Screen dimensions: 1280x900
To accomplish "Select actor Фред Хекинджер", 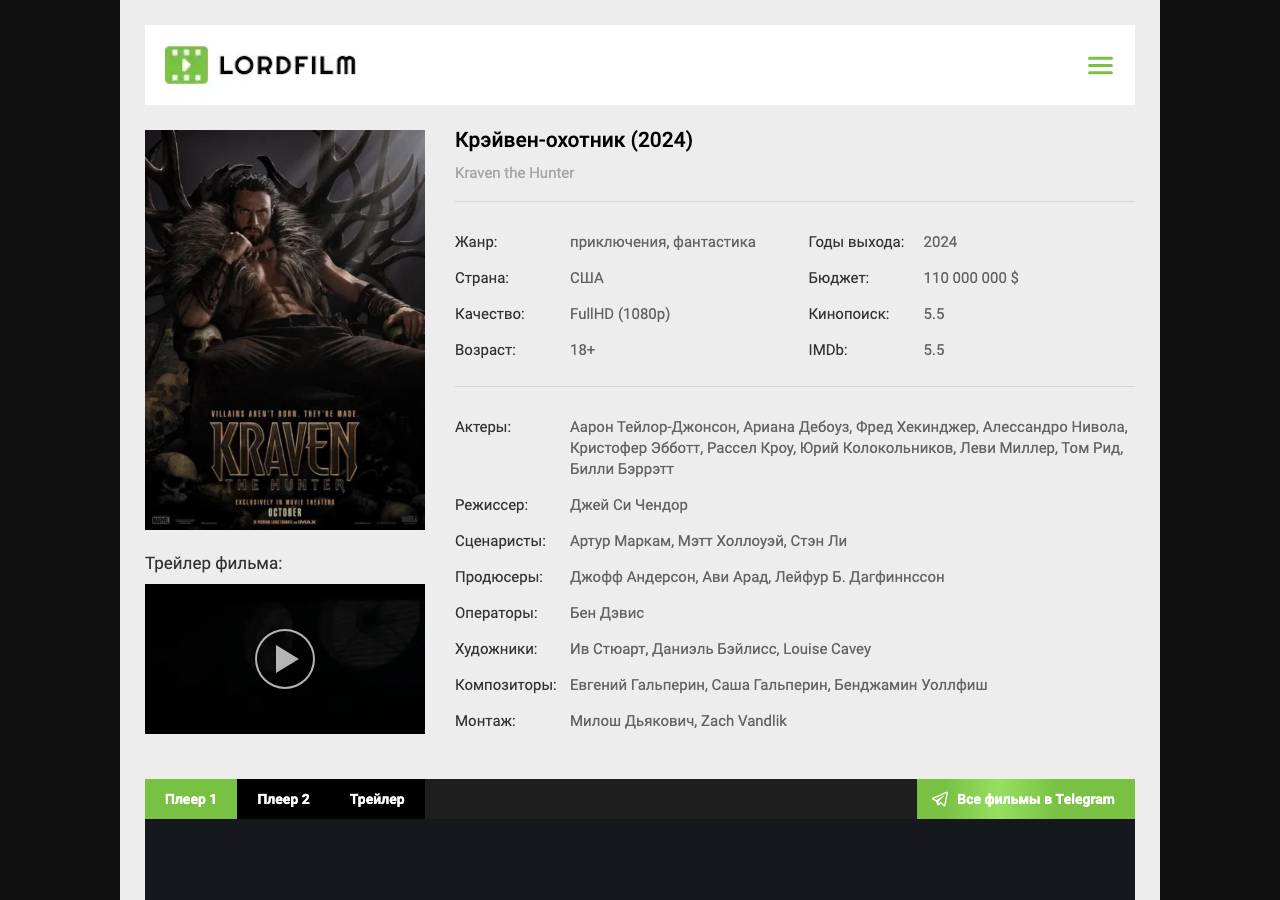I will click(915, 427).
